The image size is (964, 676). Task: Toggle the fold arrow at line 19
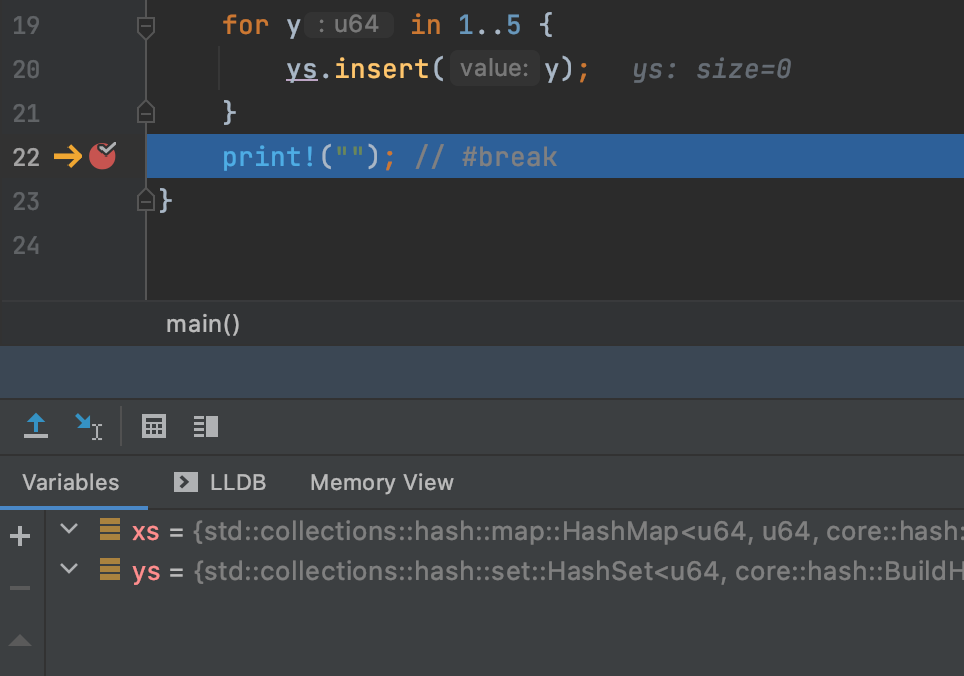[x=146, y=25]
